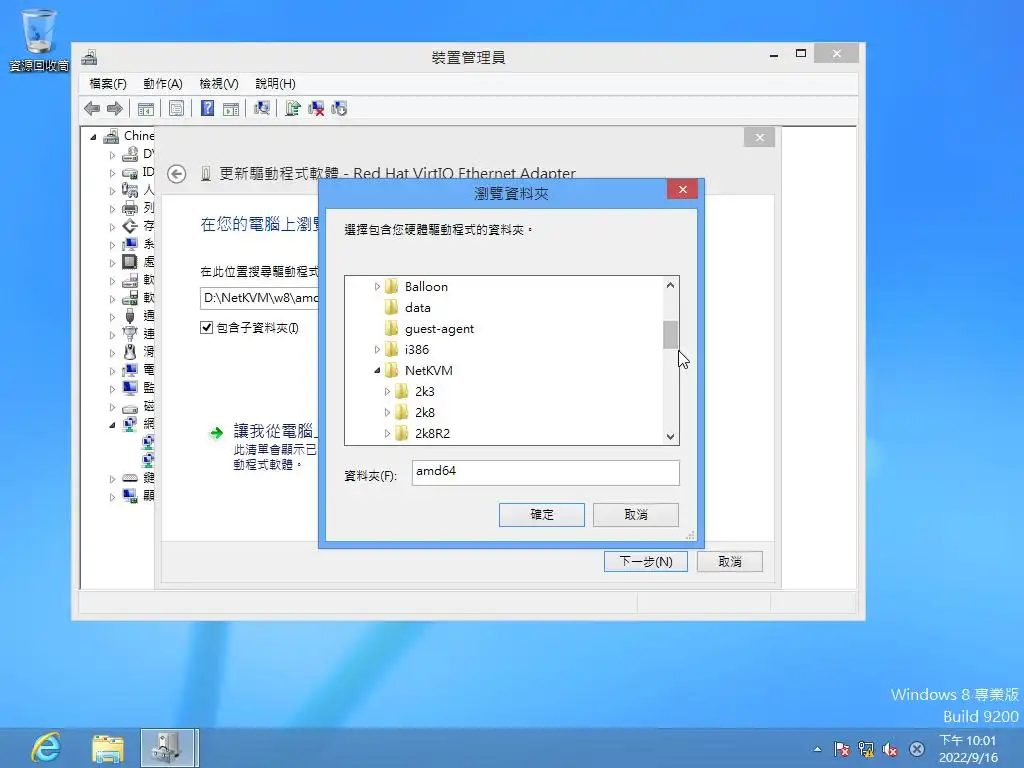This screenshot has height=768, width=1024.
Task: Click the muted volume icon in system tray
Action: (x=889, y=749)
